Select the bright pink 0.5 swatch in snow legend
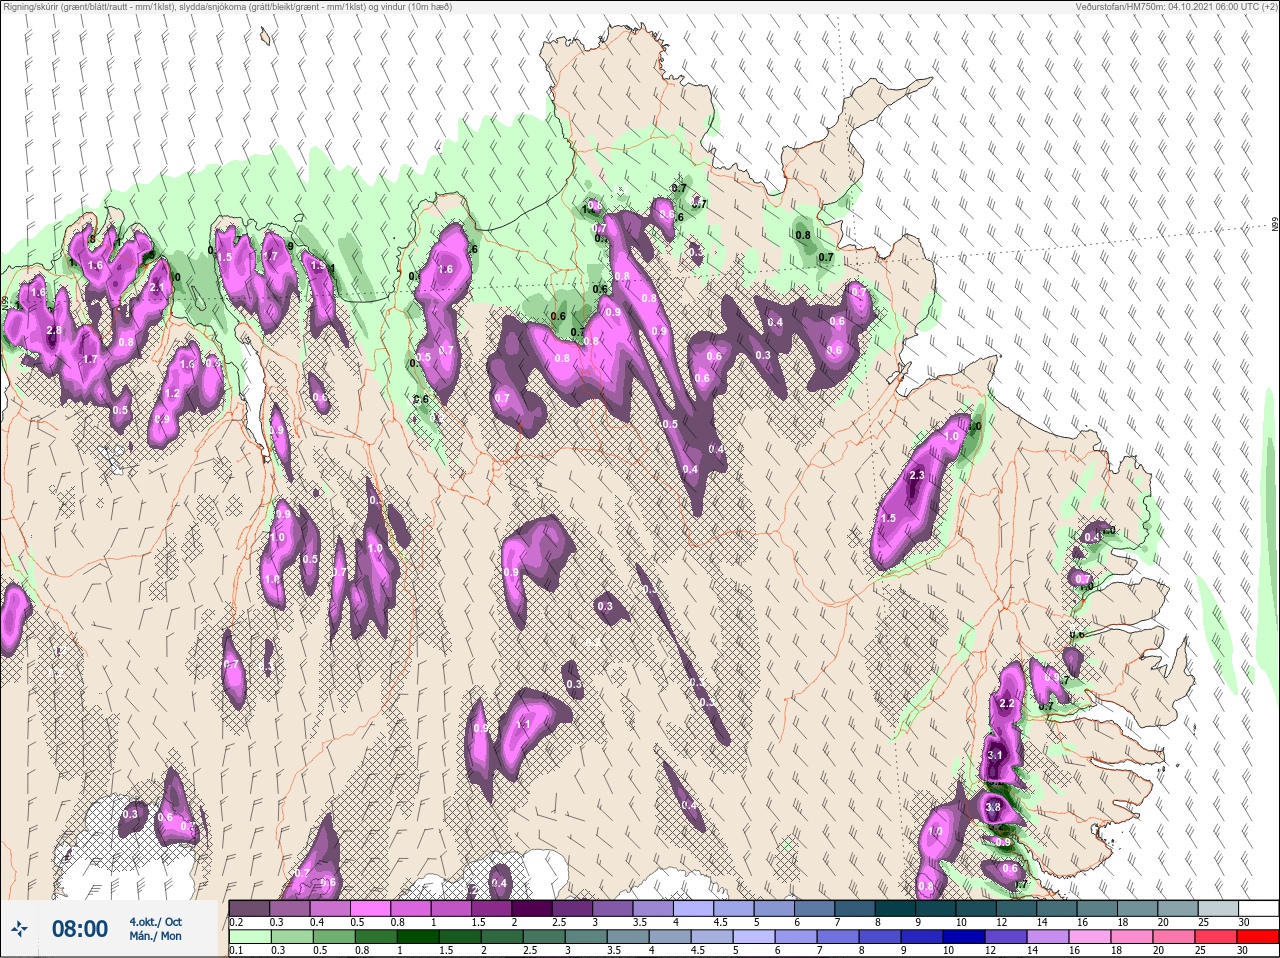This screenshot has height=958, width=1280. tap(372, 909)
